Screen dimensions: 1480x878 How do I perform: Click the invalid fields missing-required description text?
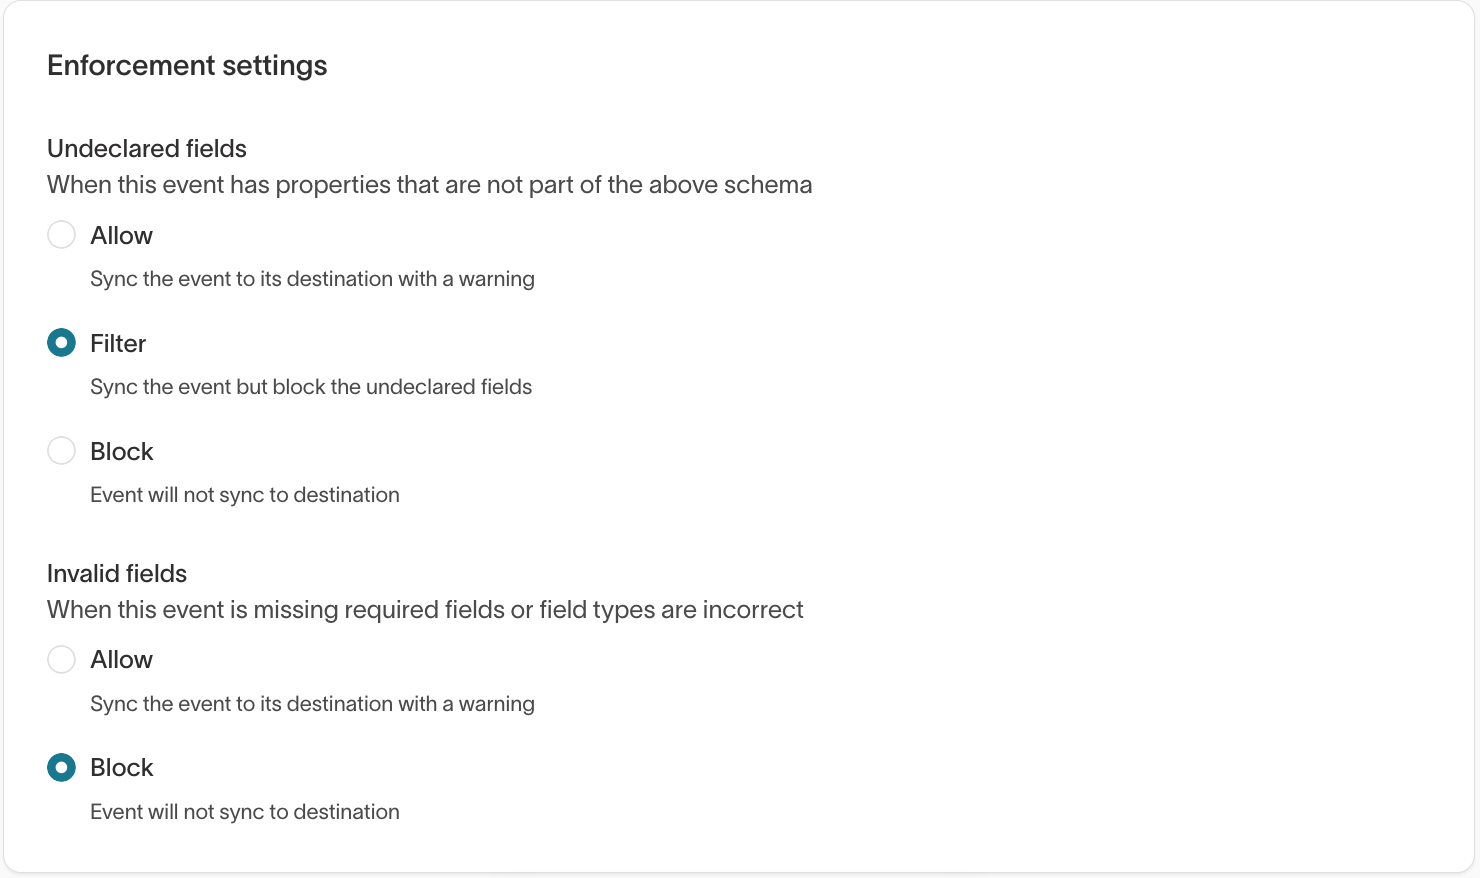coord(425,609)
